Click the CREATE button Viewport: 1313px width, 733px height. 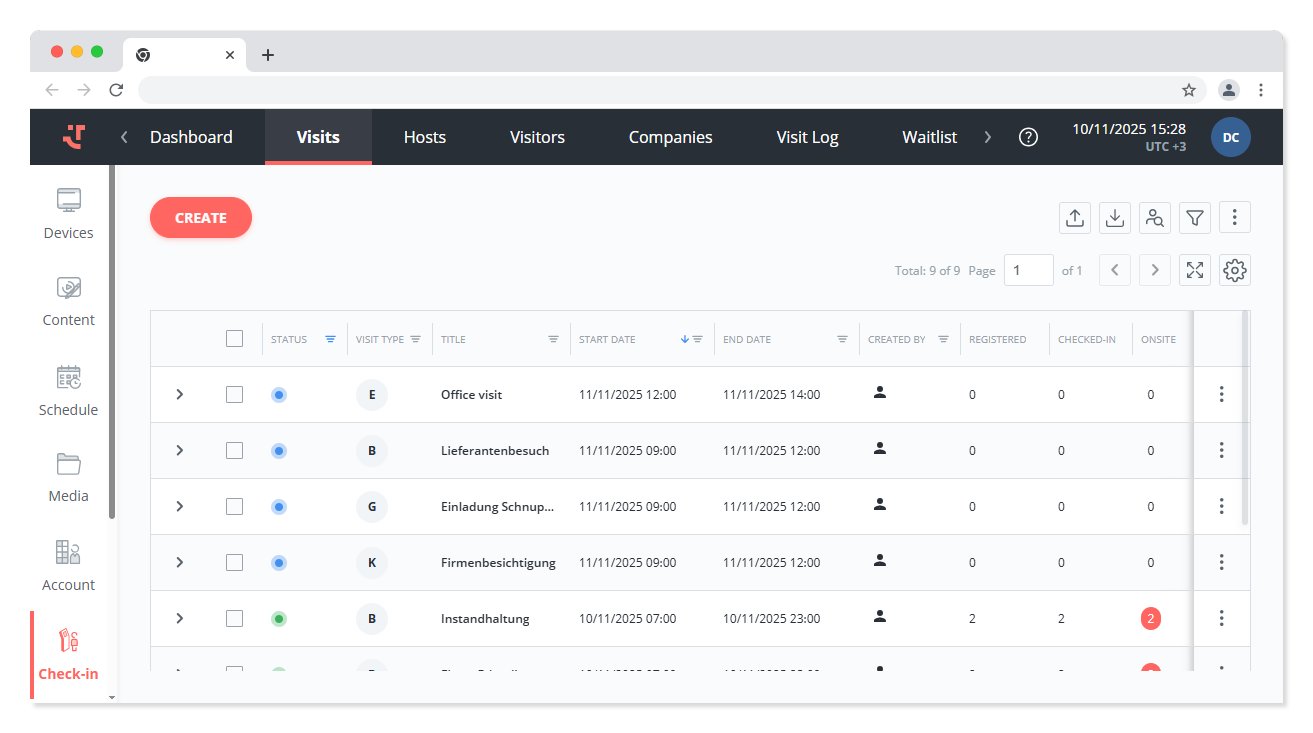click(x=201, y=218)
